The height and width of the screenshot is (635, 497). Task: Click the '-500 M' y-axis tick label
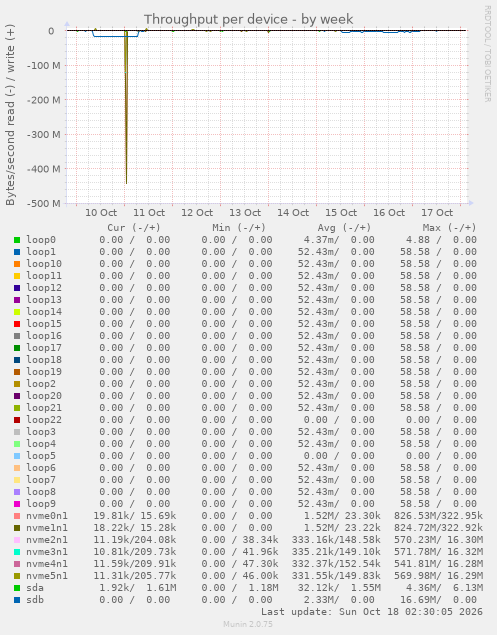click(x=44, y=203)
